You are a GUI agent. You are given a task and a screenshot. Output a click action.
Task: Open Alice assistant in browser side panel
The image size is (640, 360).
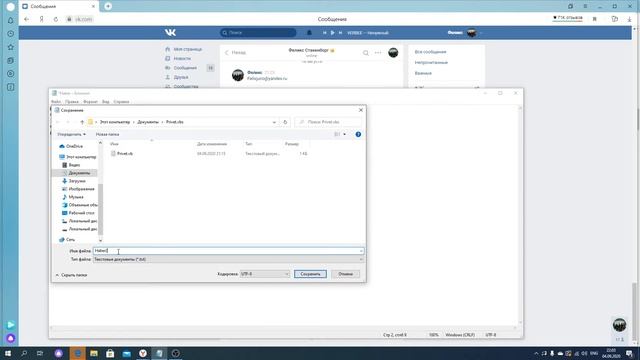11,338
